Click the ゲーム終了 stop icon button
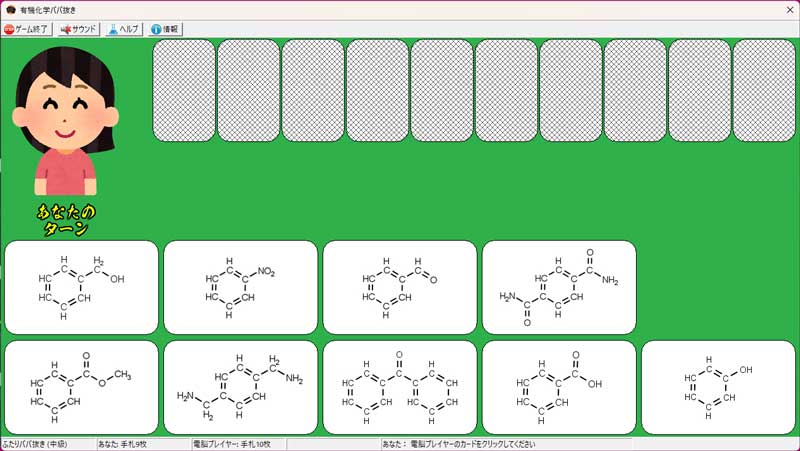The height and width of the screenshot is (451, 800). 28,29
